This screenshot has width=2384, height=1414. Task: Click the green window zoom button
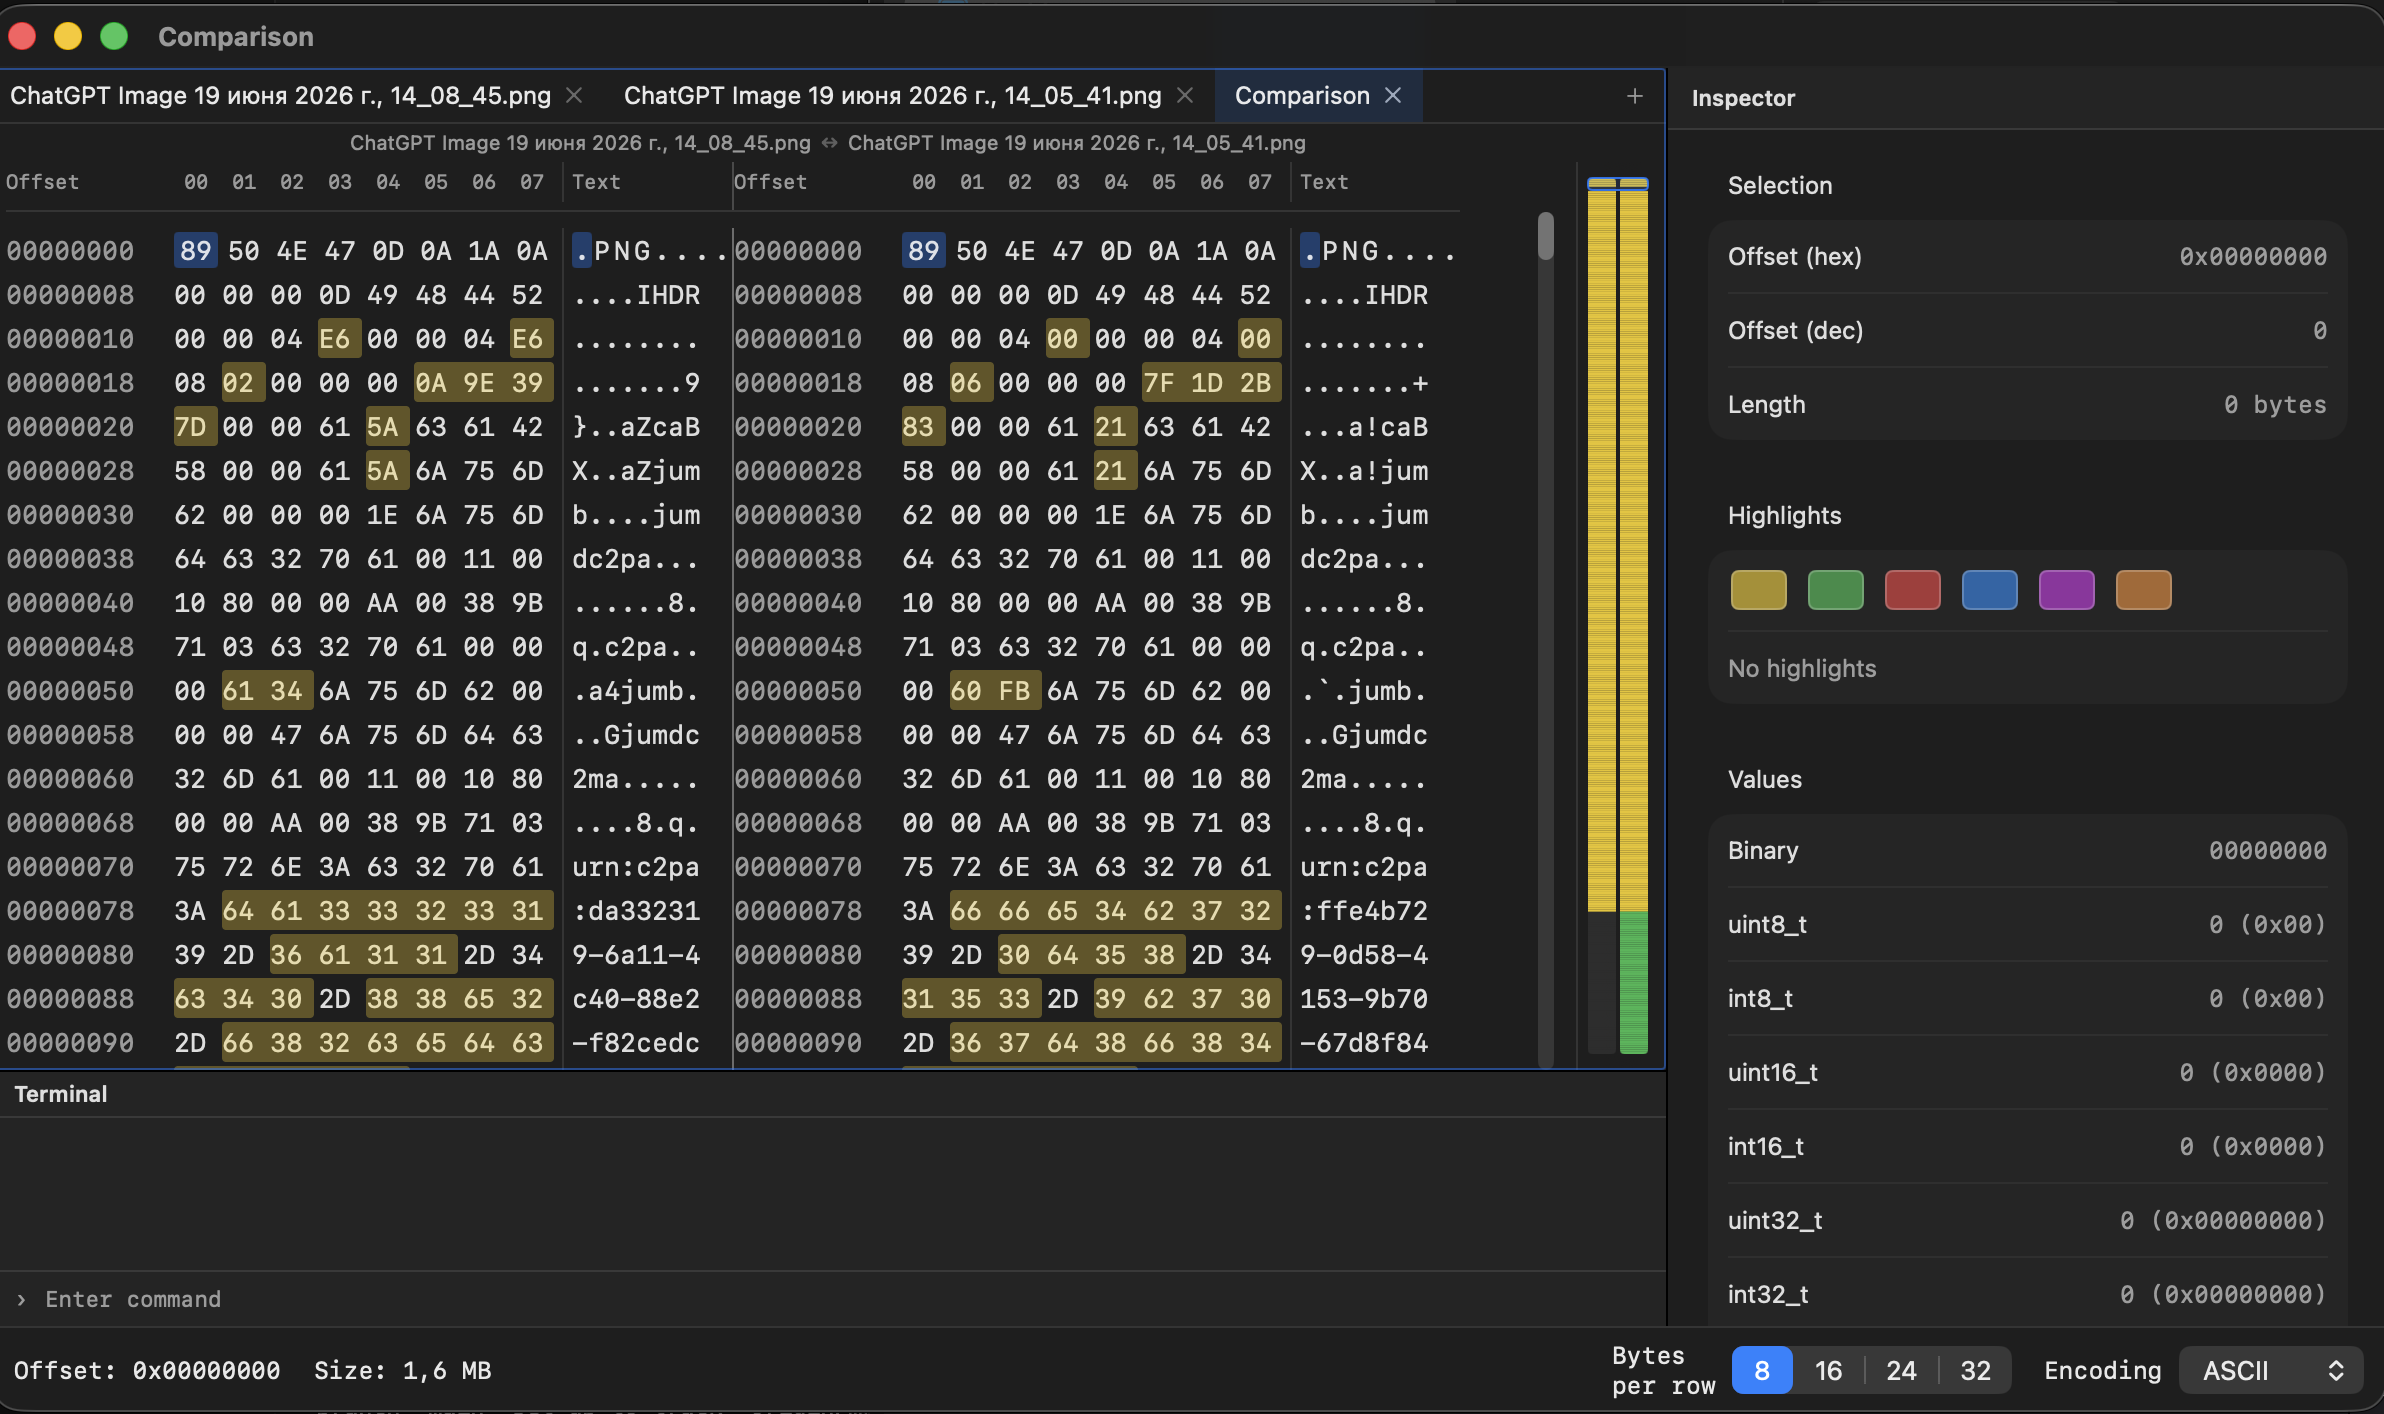[114, 36]
